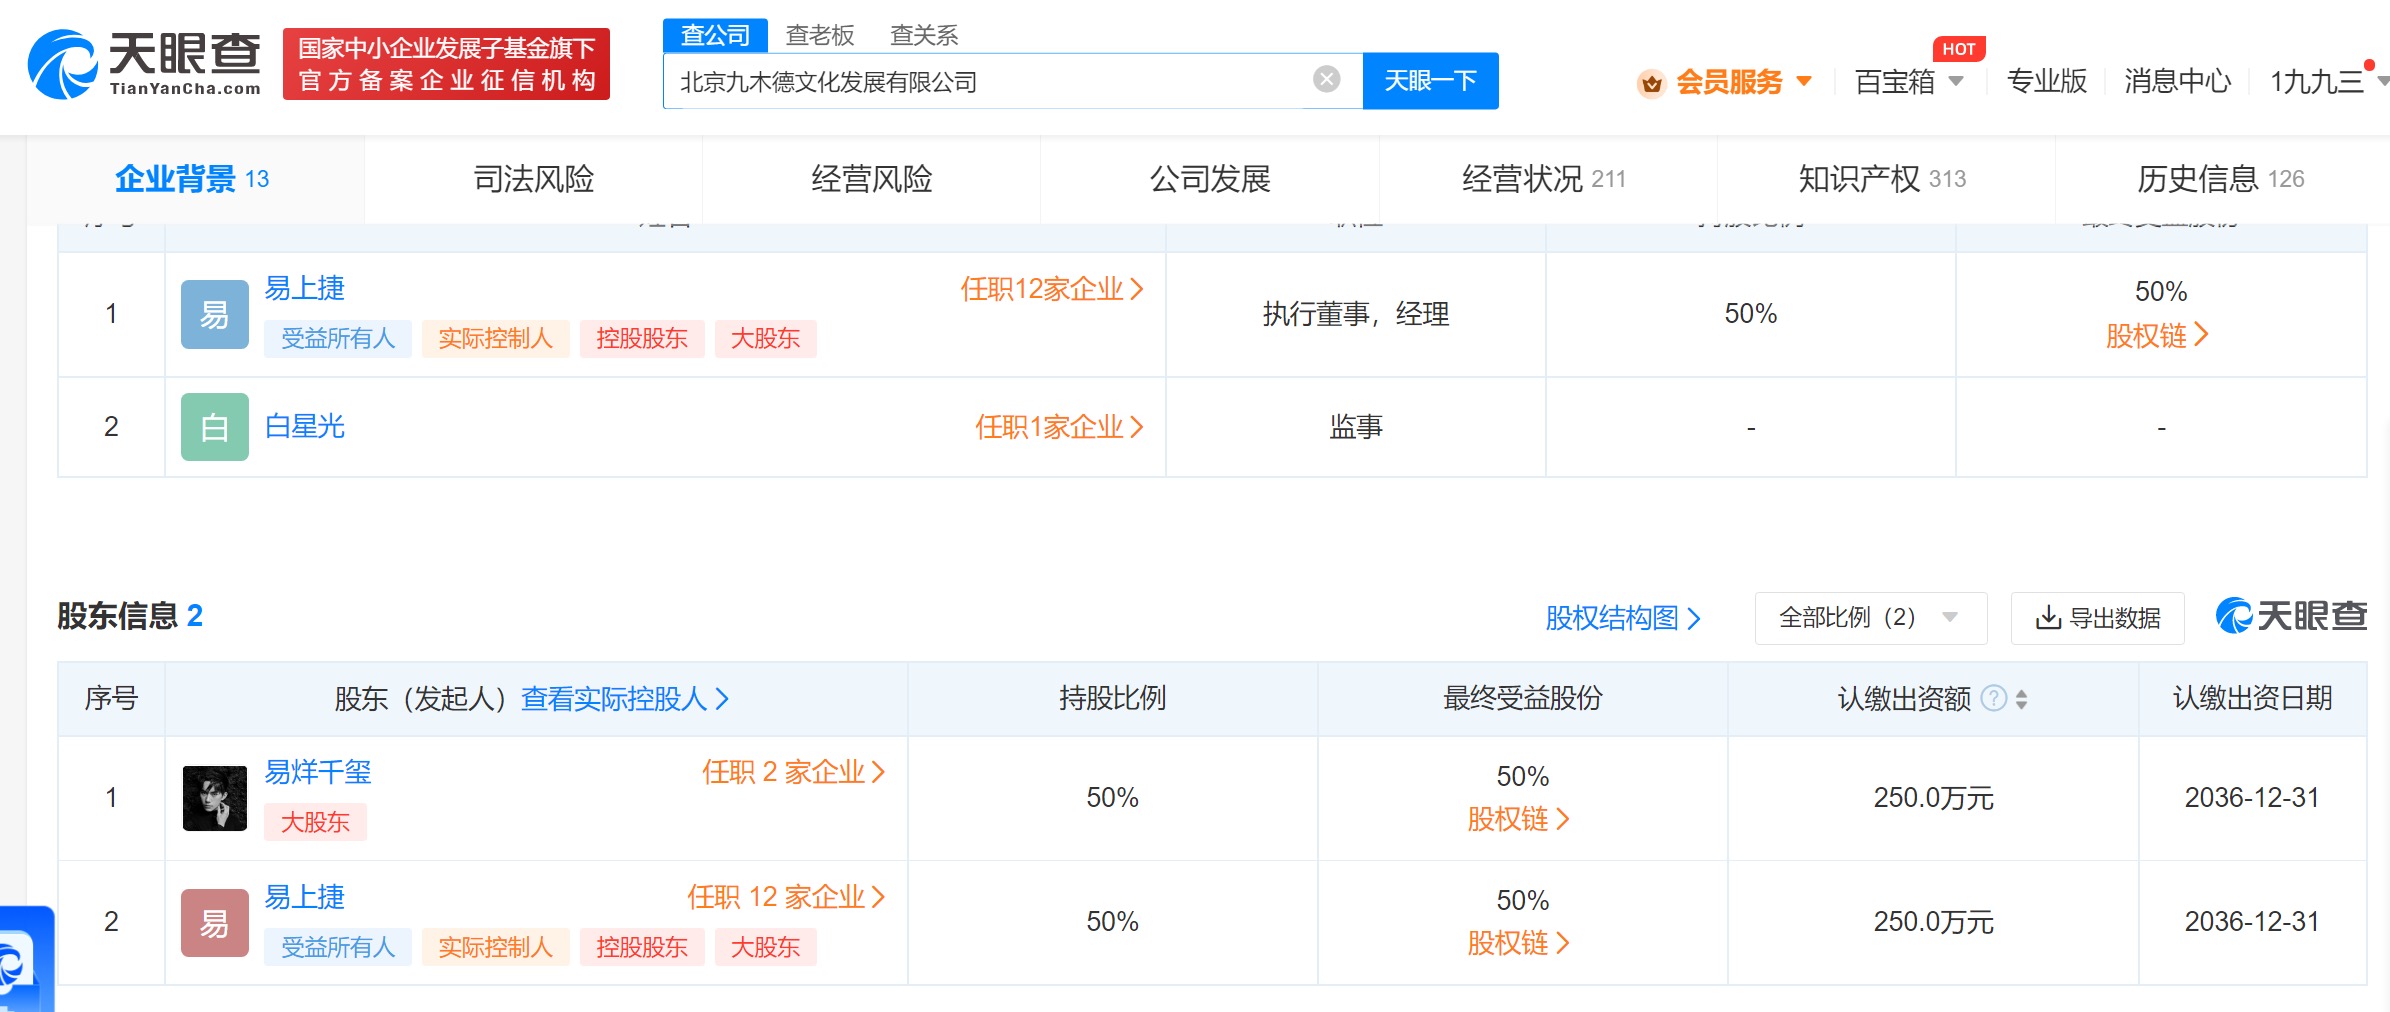Open 专业版 link
Viewport: 2390px width, 1012px height.
pyautogui.click(x=2046, y=81)
